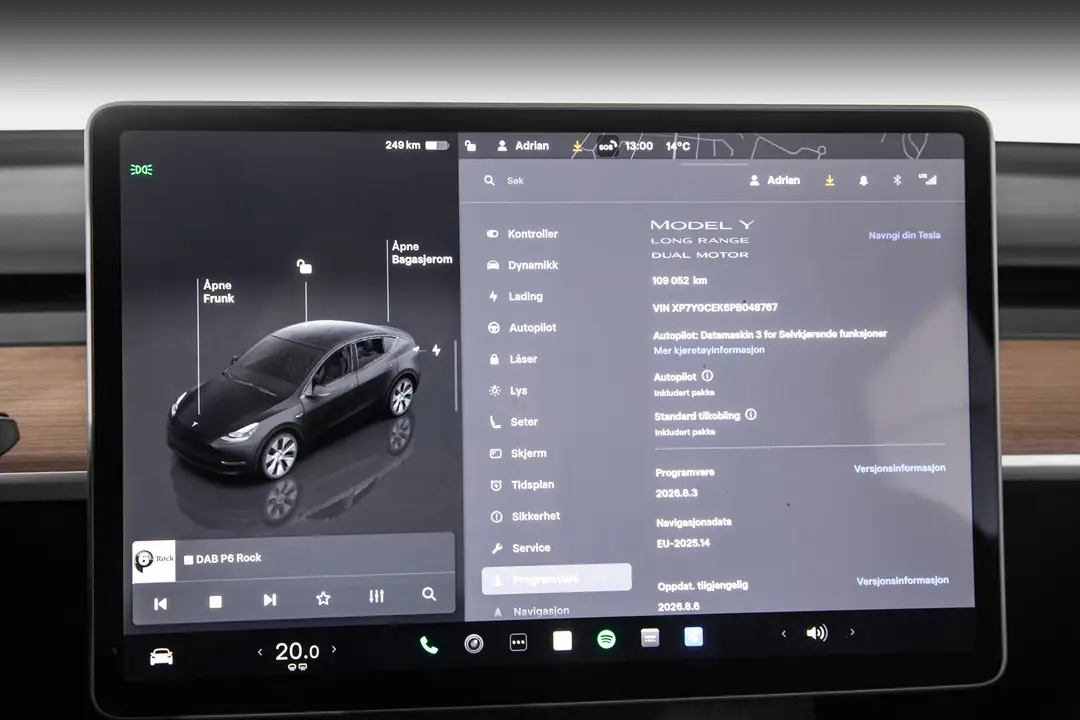Show the Standard tilkobling info icon

751,415
